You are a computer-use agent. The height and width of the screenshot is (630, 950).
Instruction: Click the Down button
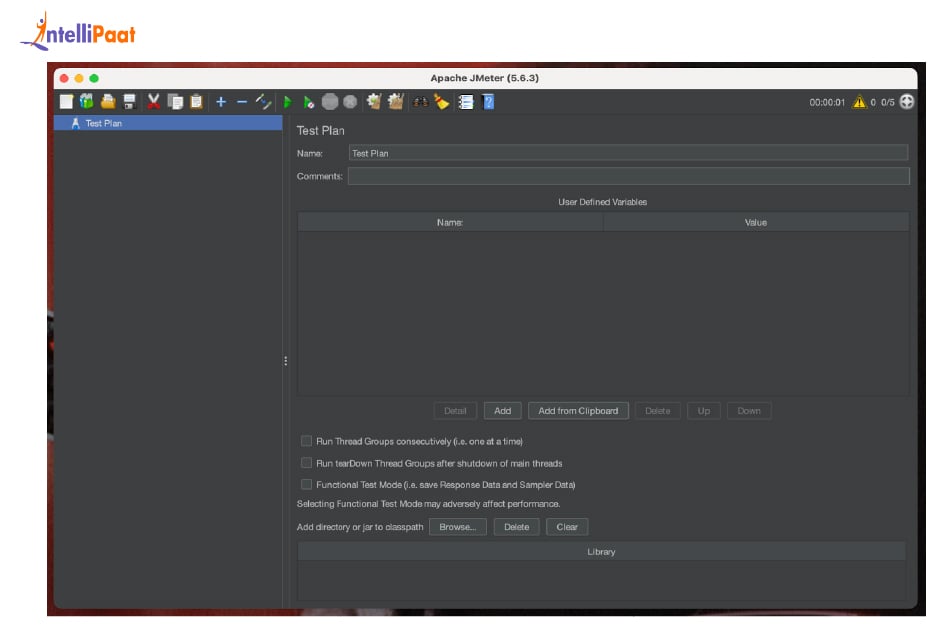(x=749, y=411)
